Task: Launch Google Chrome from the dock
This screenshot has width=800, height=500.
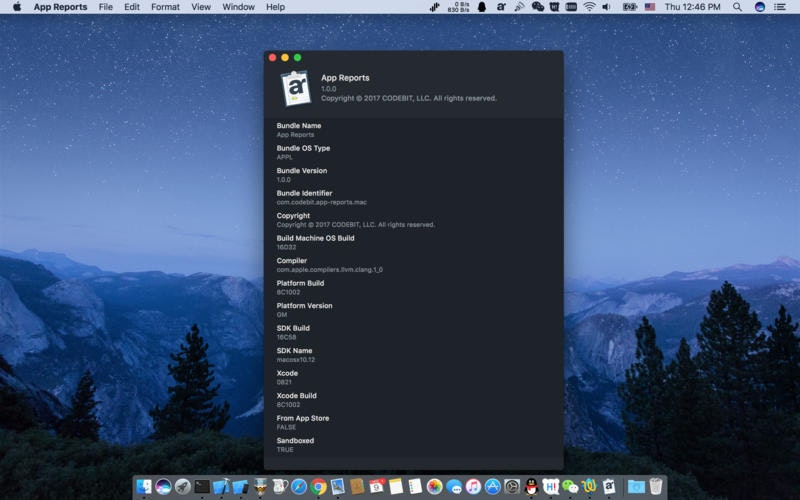Action: point(318,486)
